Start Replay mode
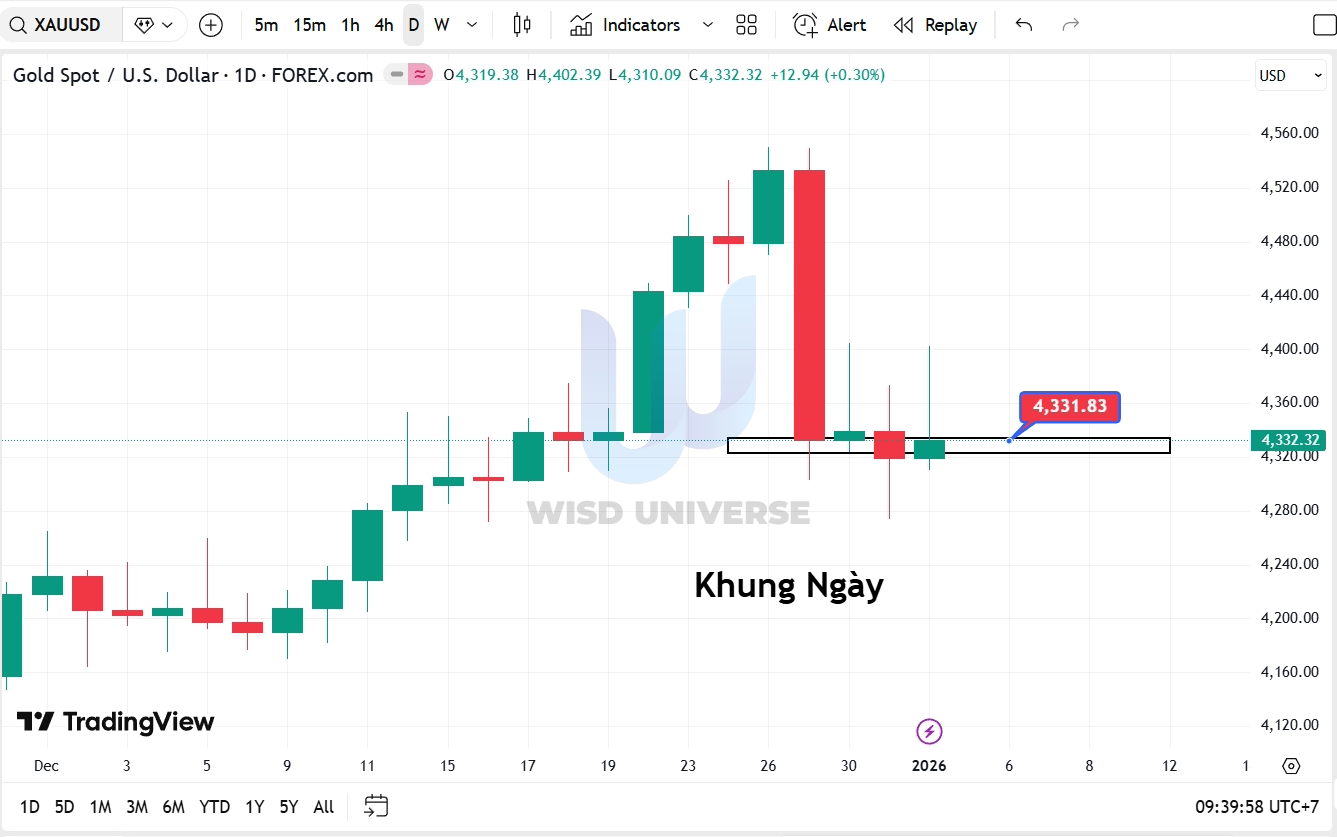1337x837 pixels. [x=935, y=24]
